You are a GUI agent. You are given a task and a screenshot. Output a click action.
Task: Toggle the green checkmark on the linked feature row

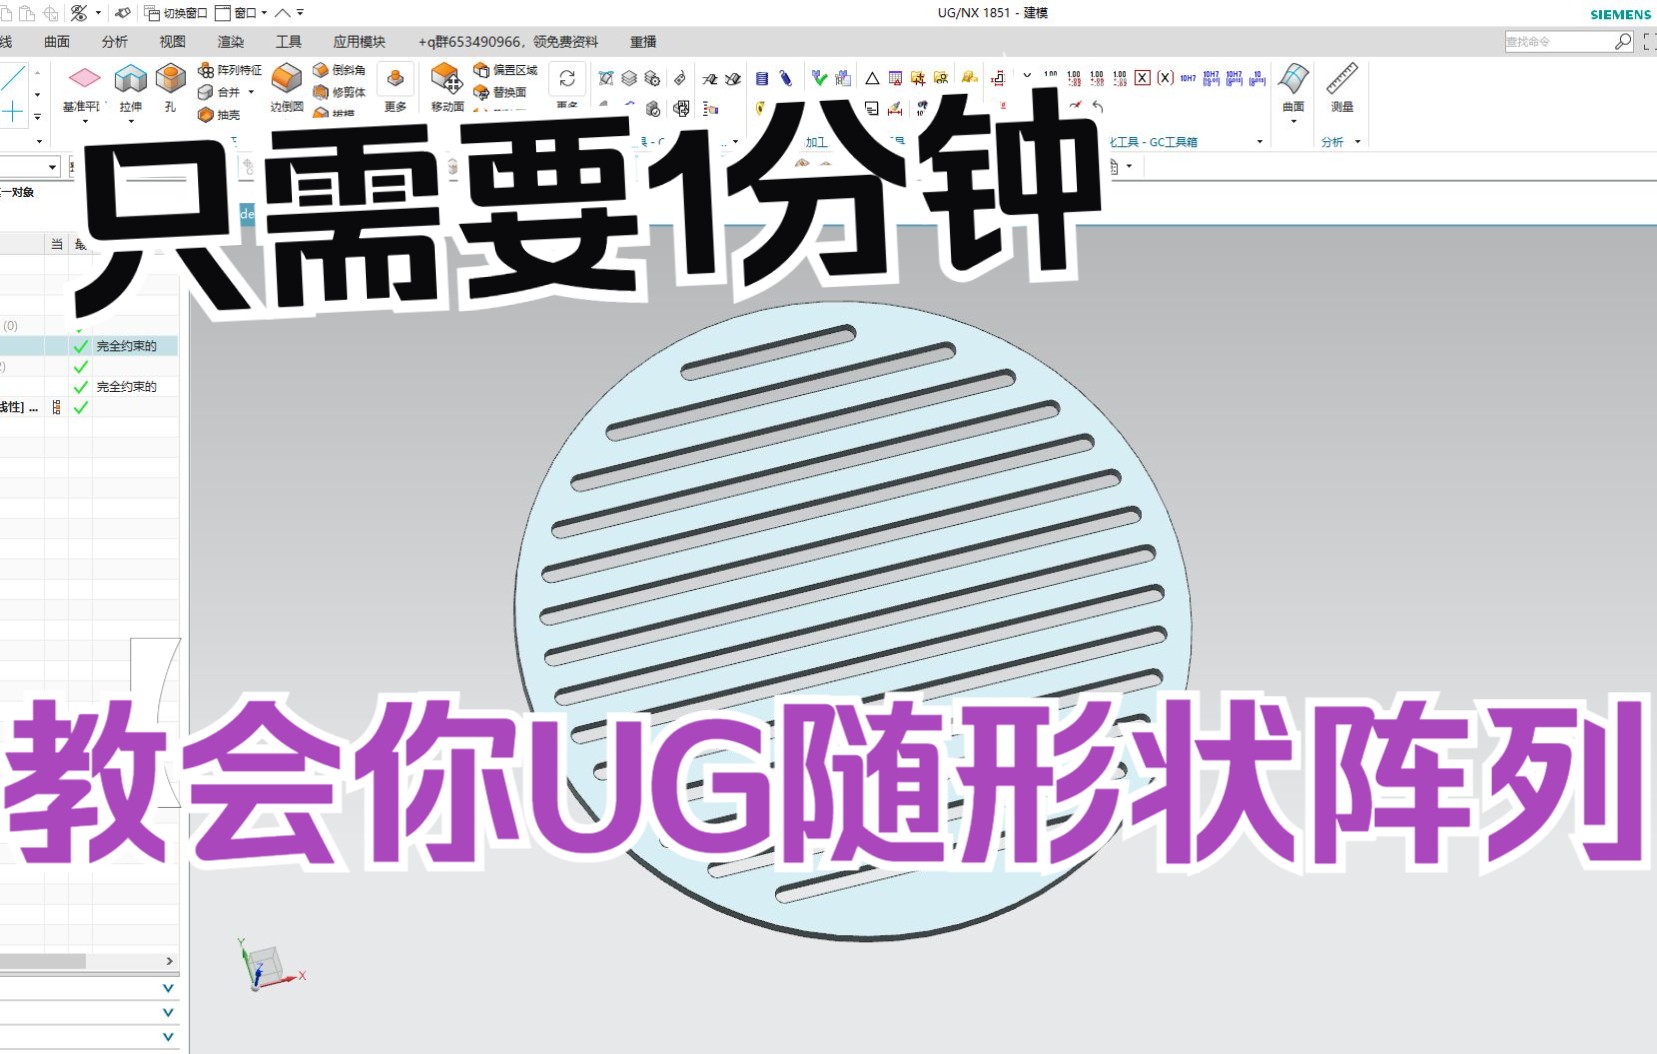click(x=79, y=407)
